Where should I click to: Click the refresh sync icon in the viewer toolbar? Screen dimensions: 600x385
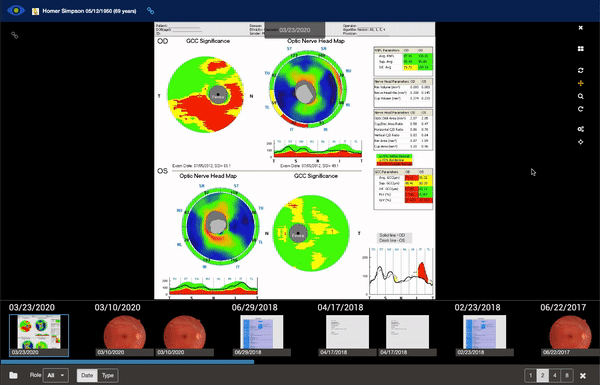[580, 70]
